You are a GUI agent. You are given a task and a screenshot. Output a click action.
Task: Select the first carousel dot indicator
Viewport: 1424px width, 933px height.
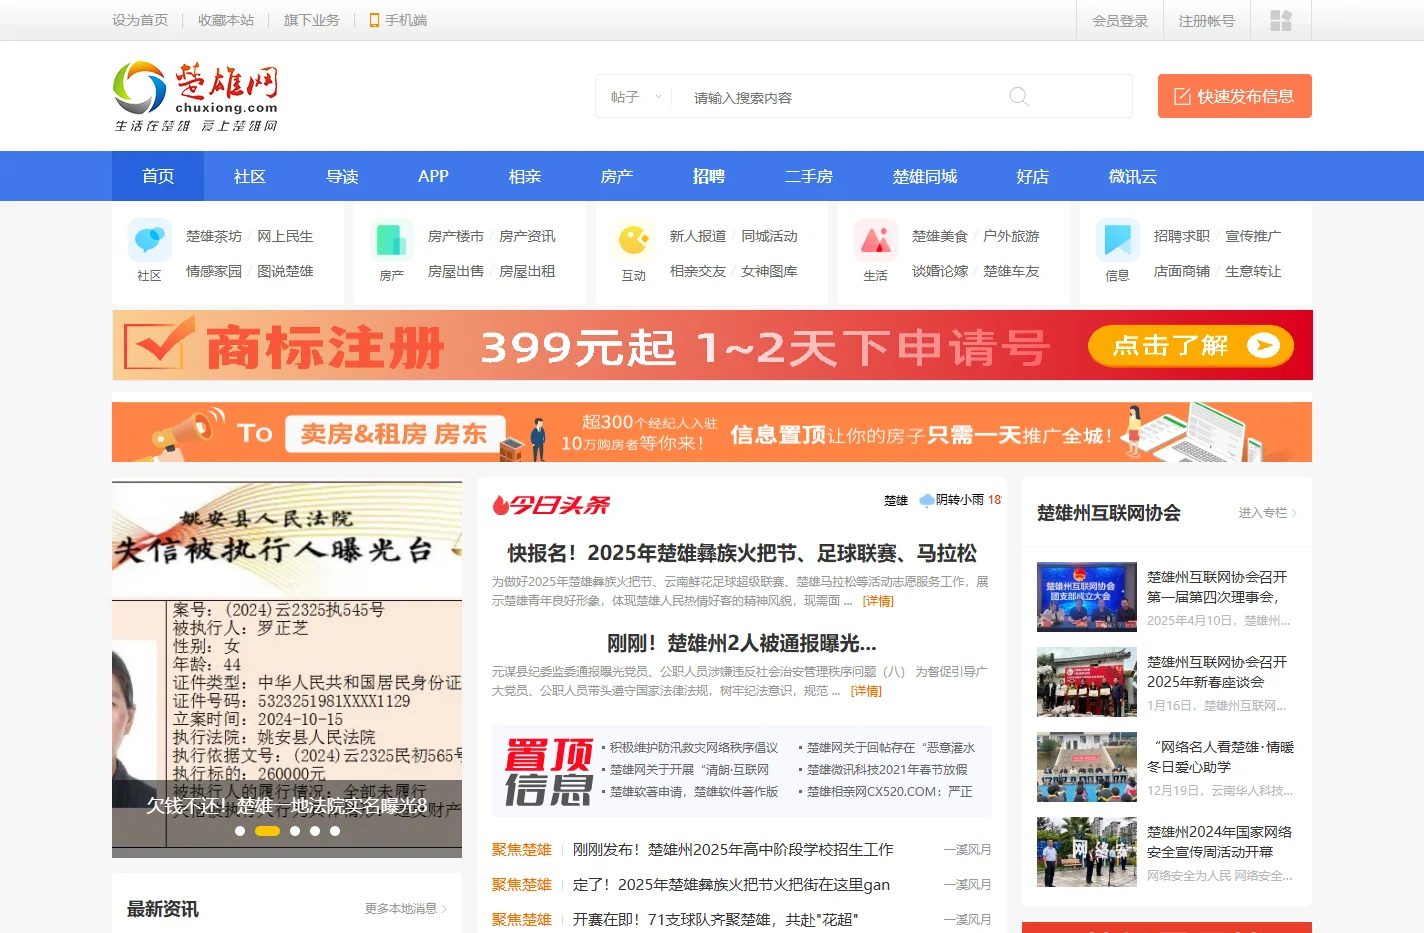(x=240, y=831)
